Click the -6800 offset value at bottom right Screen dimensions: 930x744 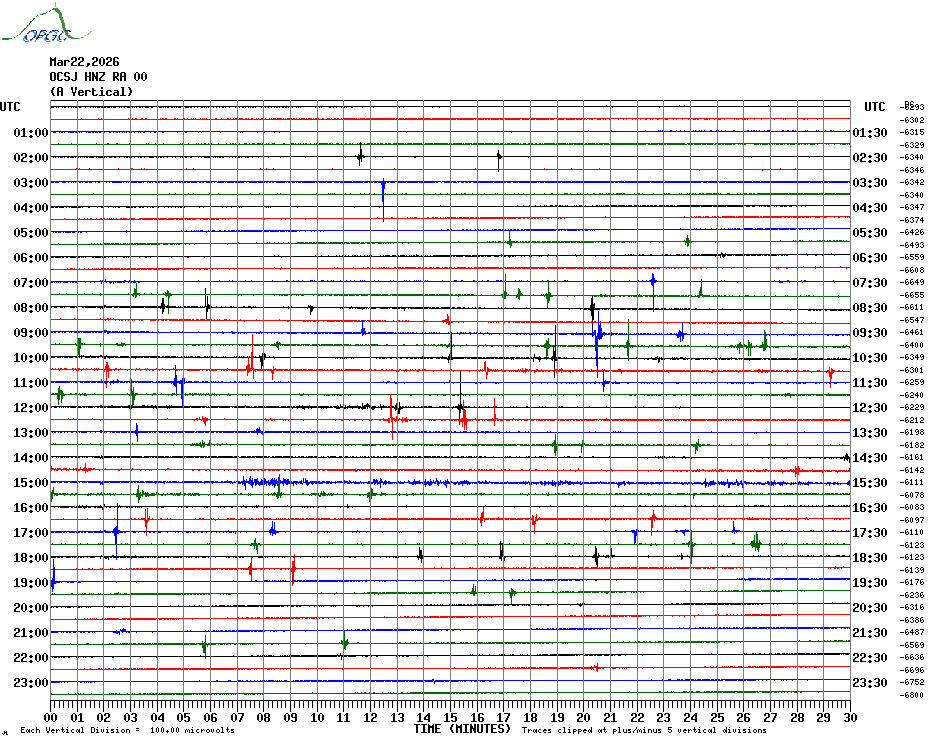click(x=912, y=695)
